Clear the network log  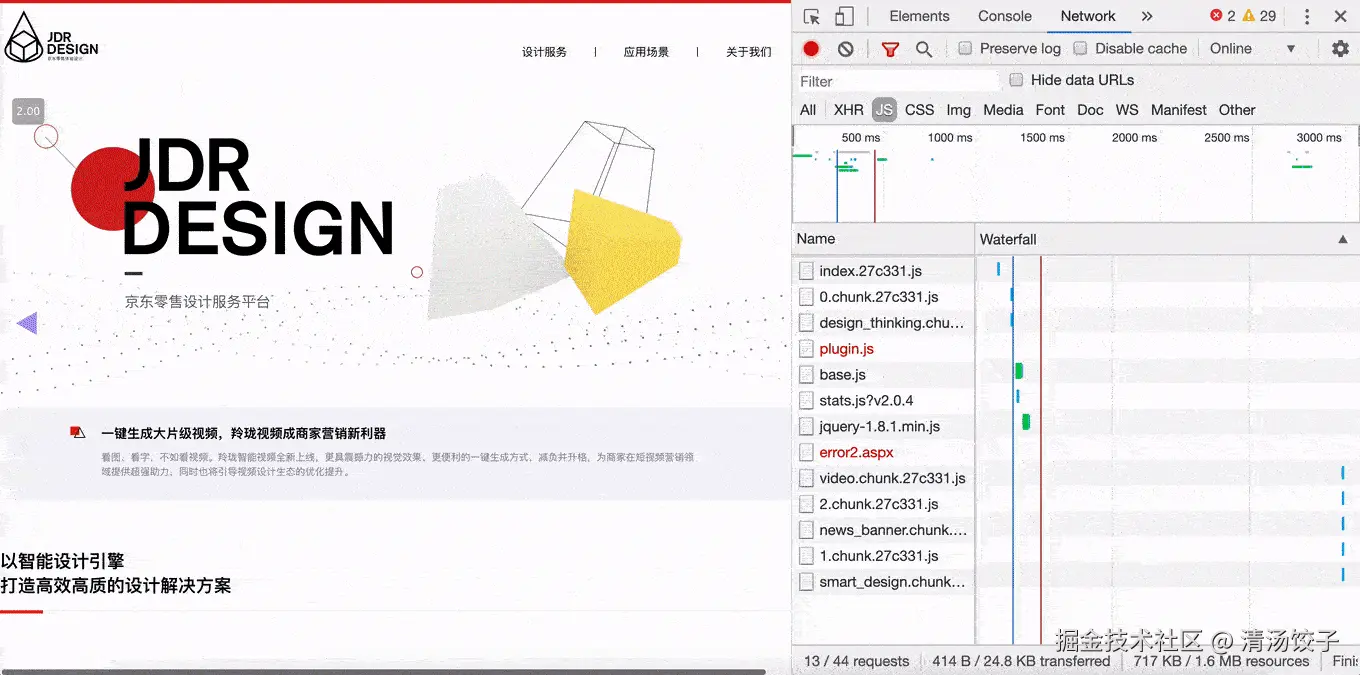pos(846,48)
